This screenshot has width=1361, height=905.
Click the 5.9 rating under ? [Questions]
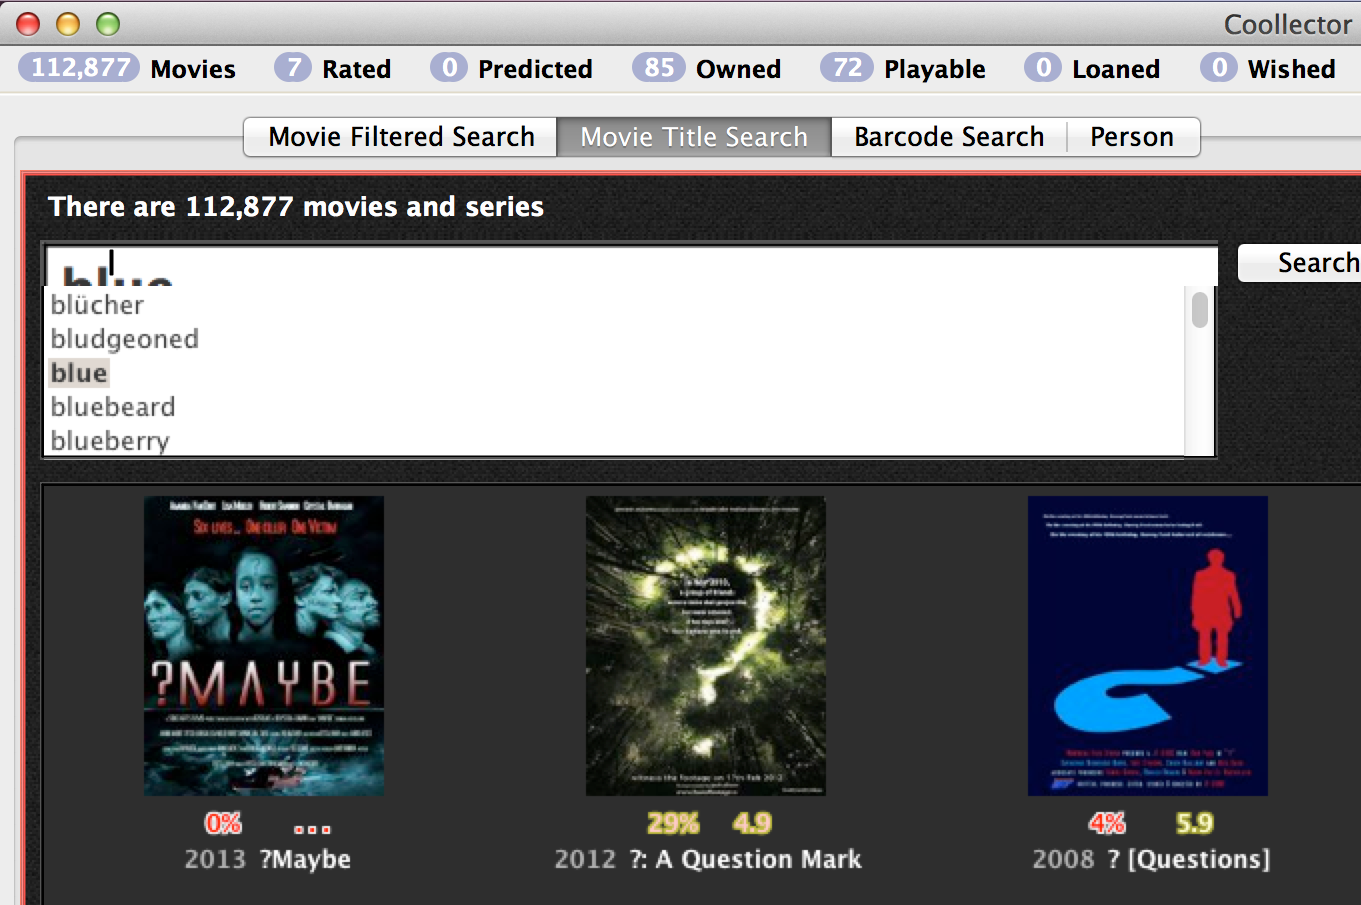(1194, 823)
